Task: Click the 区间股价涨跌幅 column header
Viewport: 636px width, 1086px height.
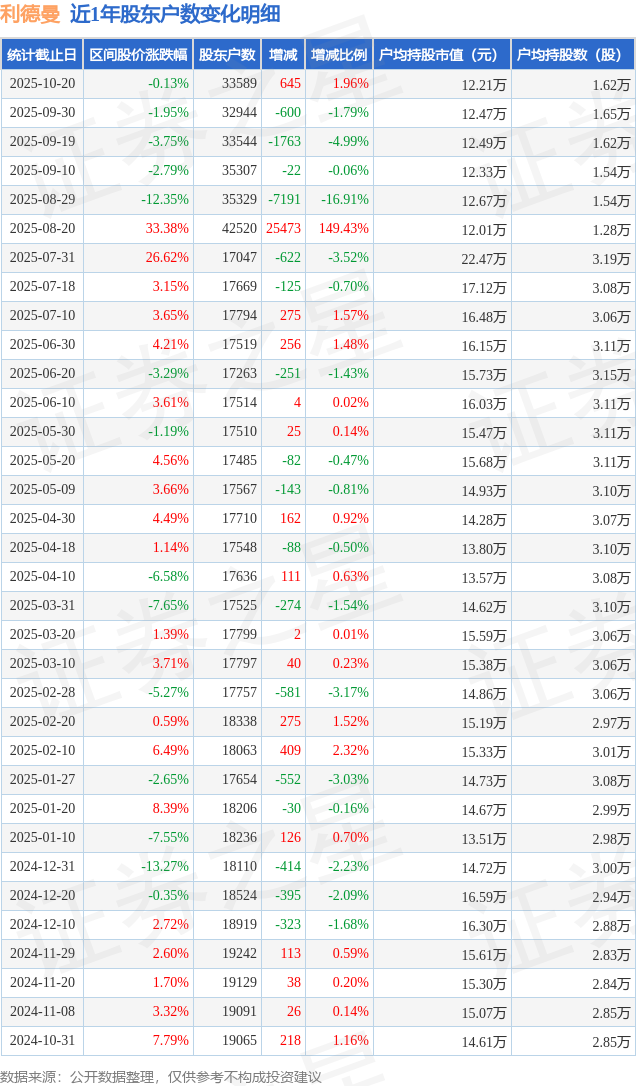Action: [137, 55]
